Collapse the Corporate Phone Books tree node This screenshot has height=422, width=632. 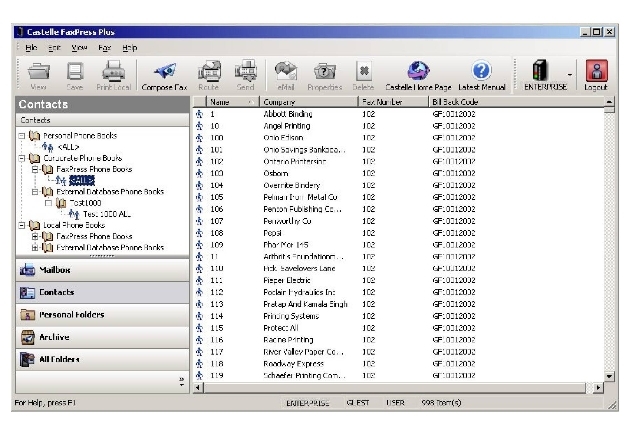pos(22,157)
